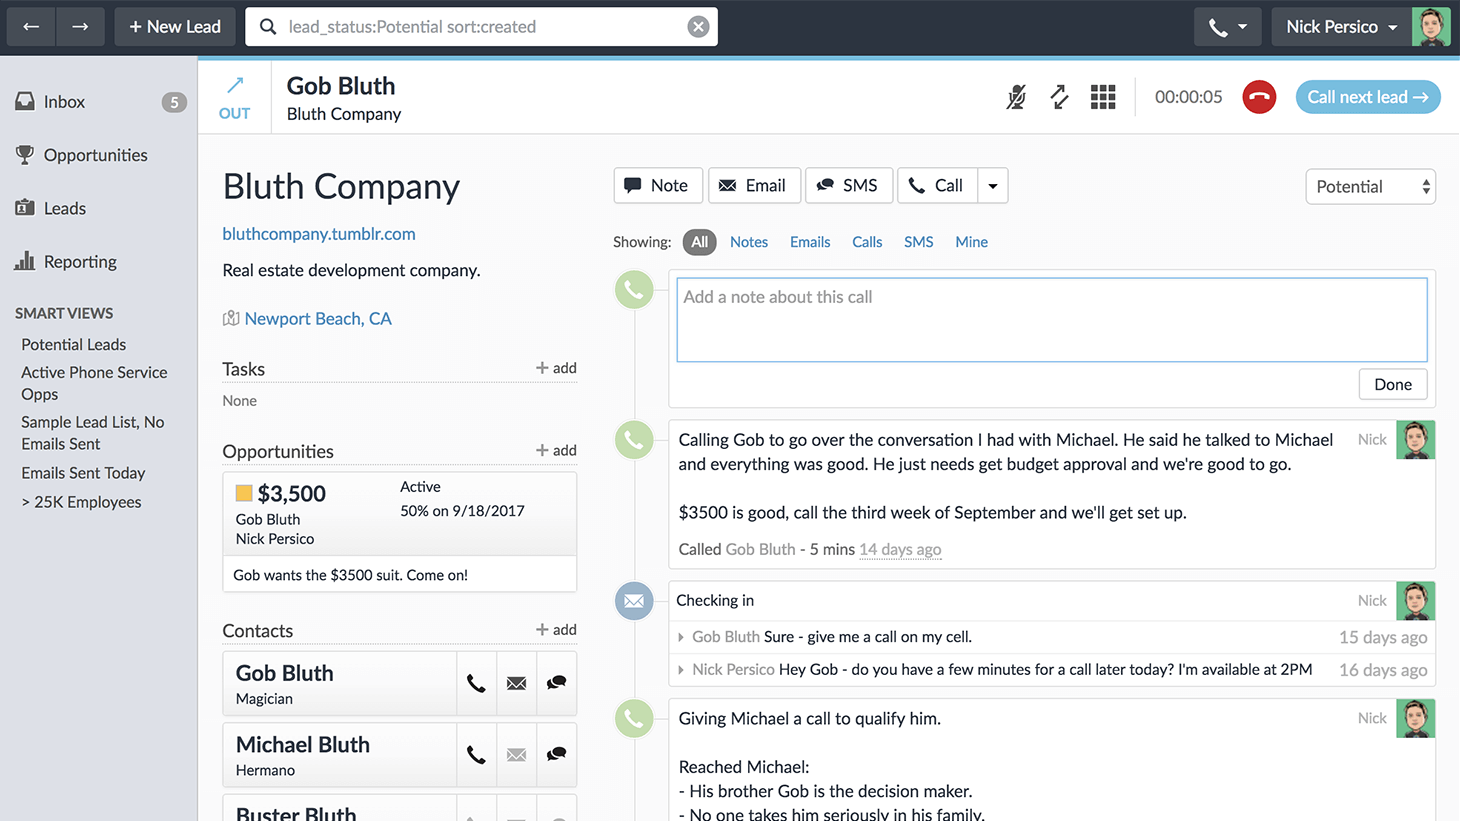Viewport: 1460px width, 821px height.
Task: Toggle the All activity filter pill
Action: tap(699, 242)
